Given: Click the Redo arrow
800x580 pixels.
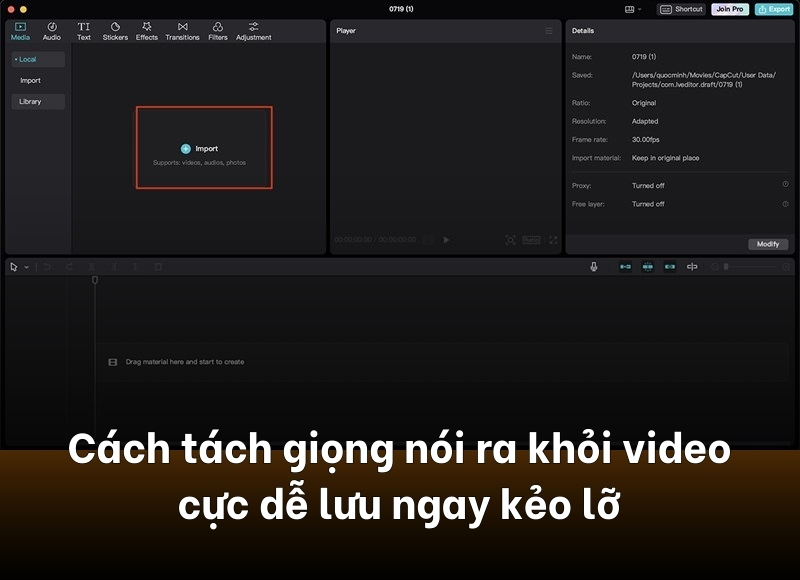Looking at the screenshot, I should tap(69, 267).
